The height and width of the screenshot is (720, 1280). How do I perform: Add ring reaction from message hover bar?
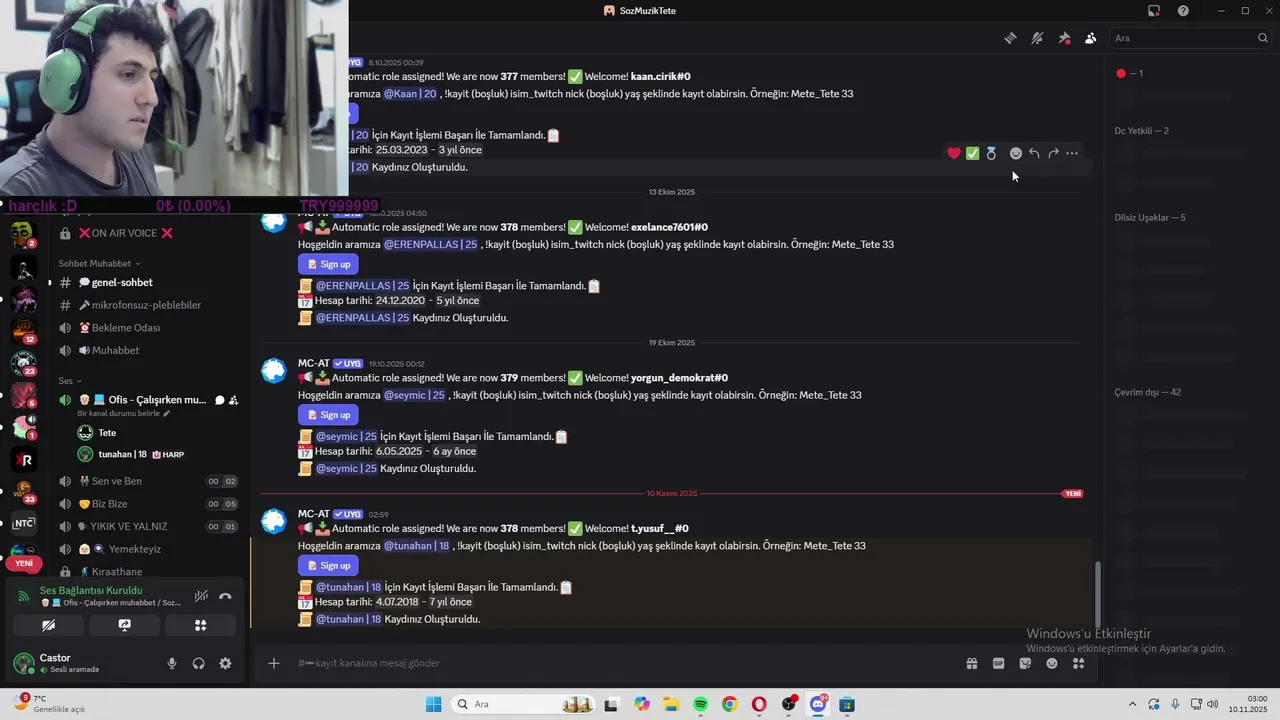[x=991, y=153]
